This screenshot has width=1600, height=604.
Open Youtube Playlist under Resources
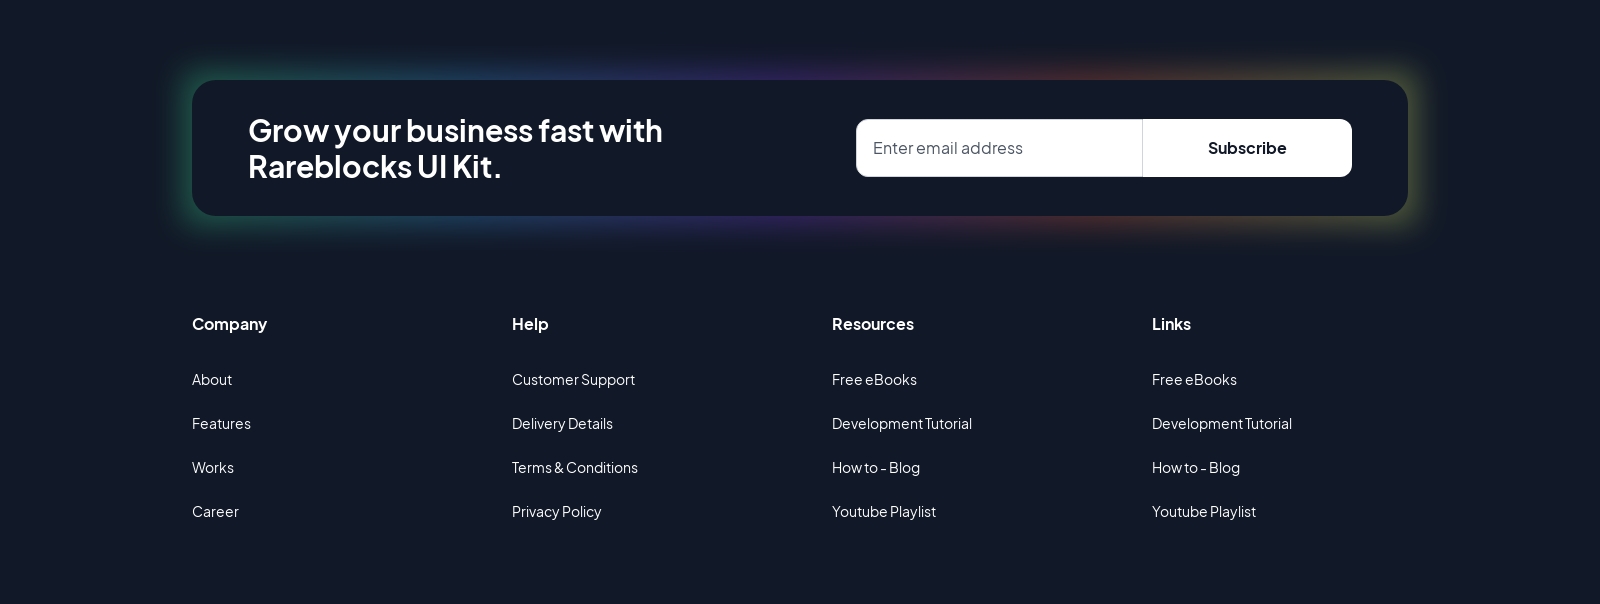click(x=884, y=511)
